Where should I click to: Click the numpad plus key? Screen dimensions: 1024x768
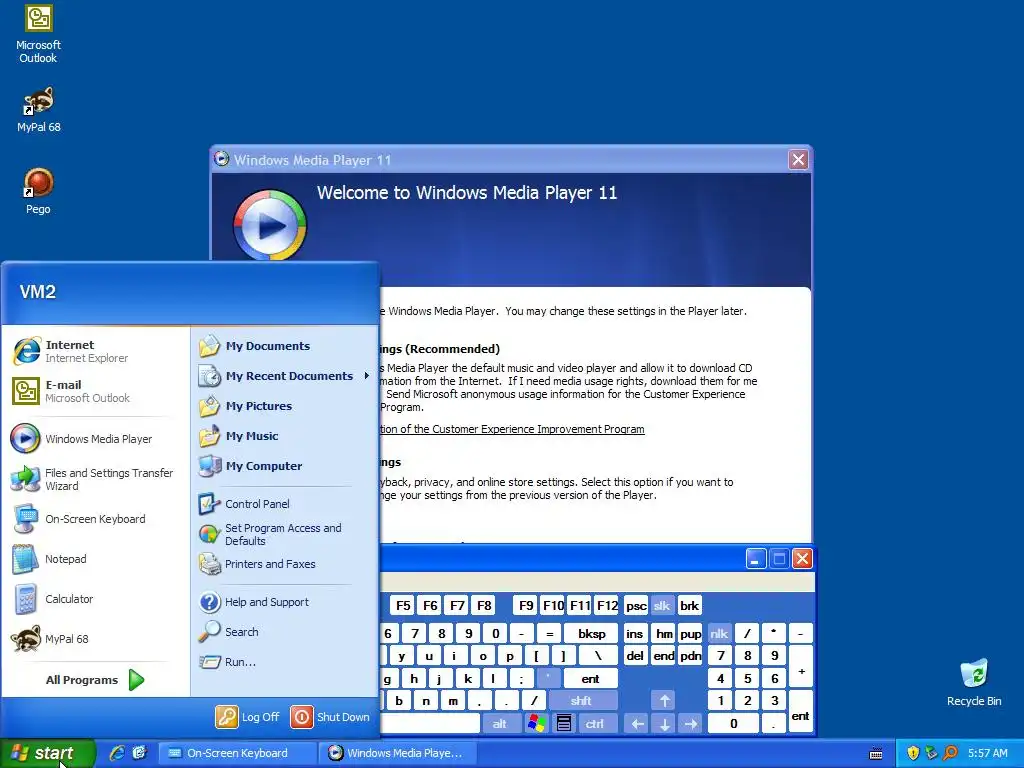point(801,667)
